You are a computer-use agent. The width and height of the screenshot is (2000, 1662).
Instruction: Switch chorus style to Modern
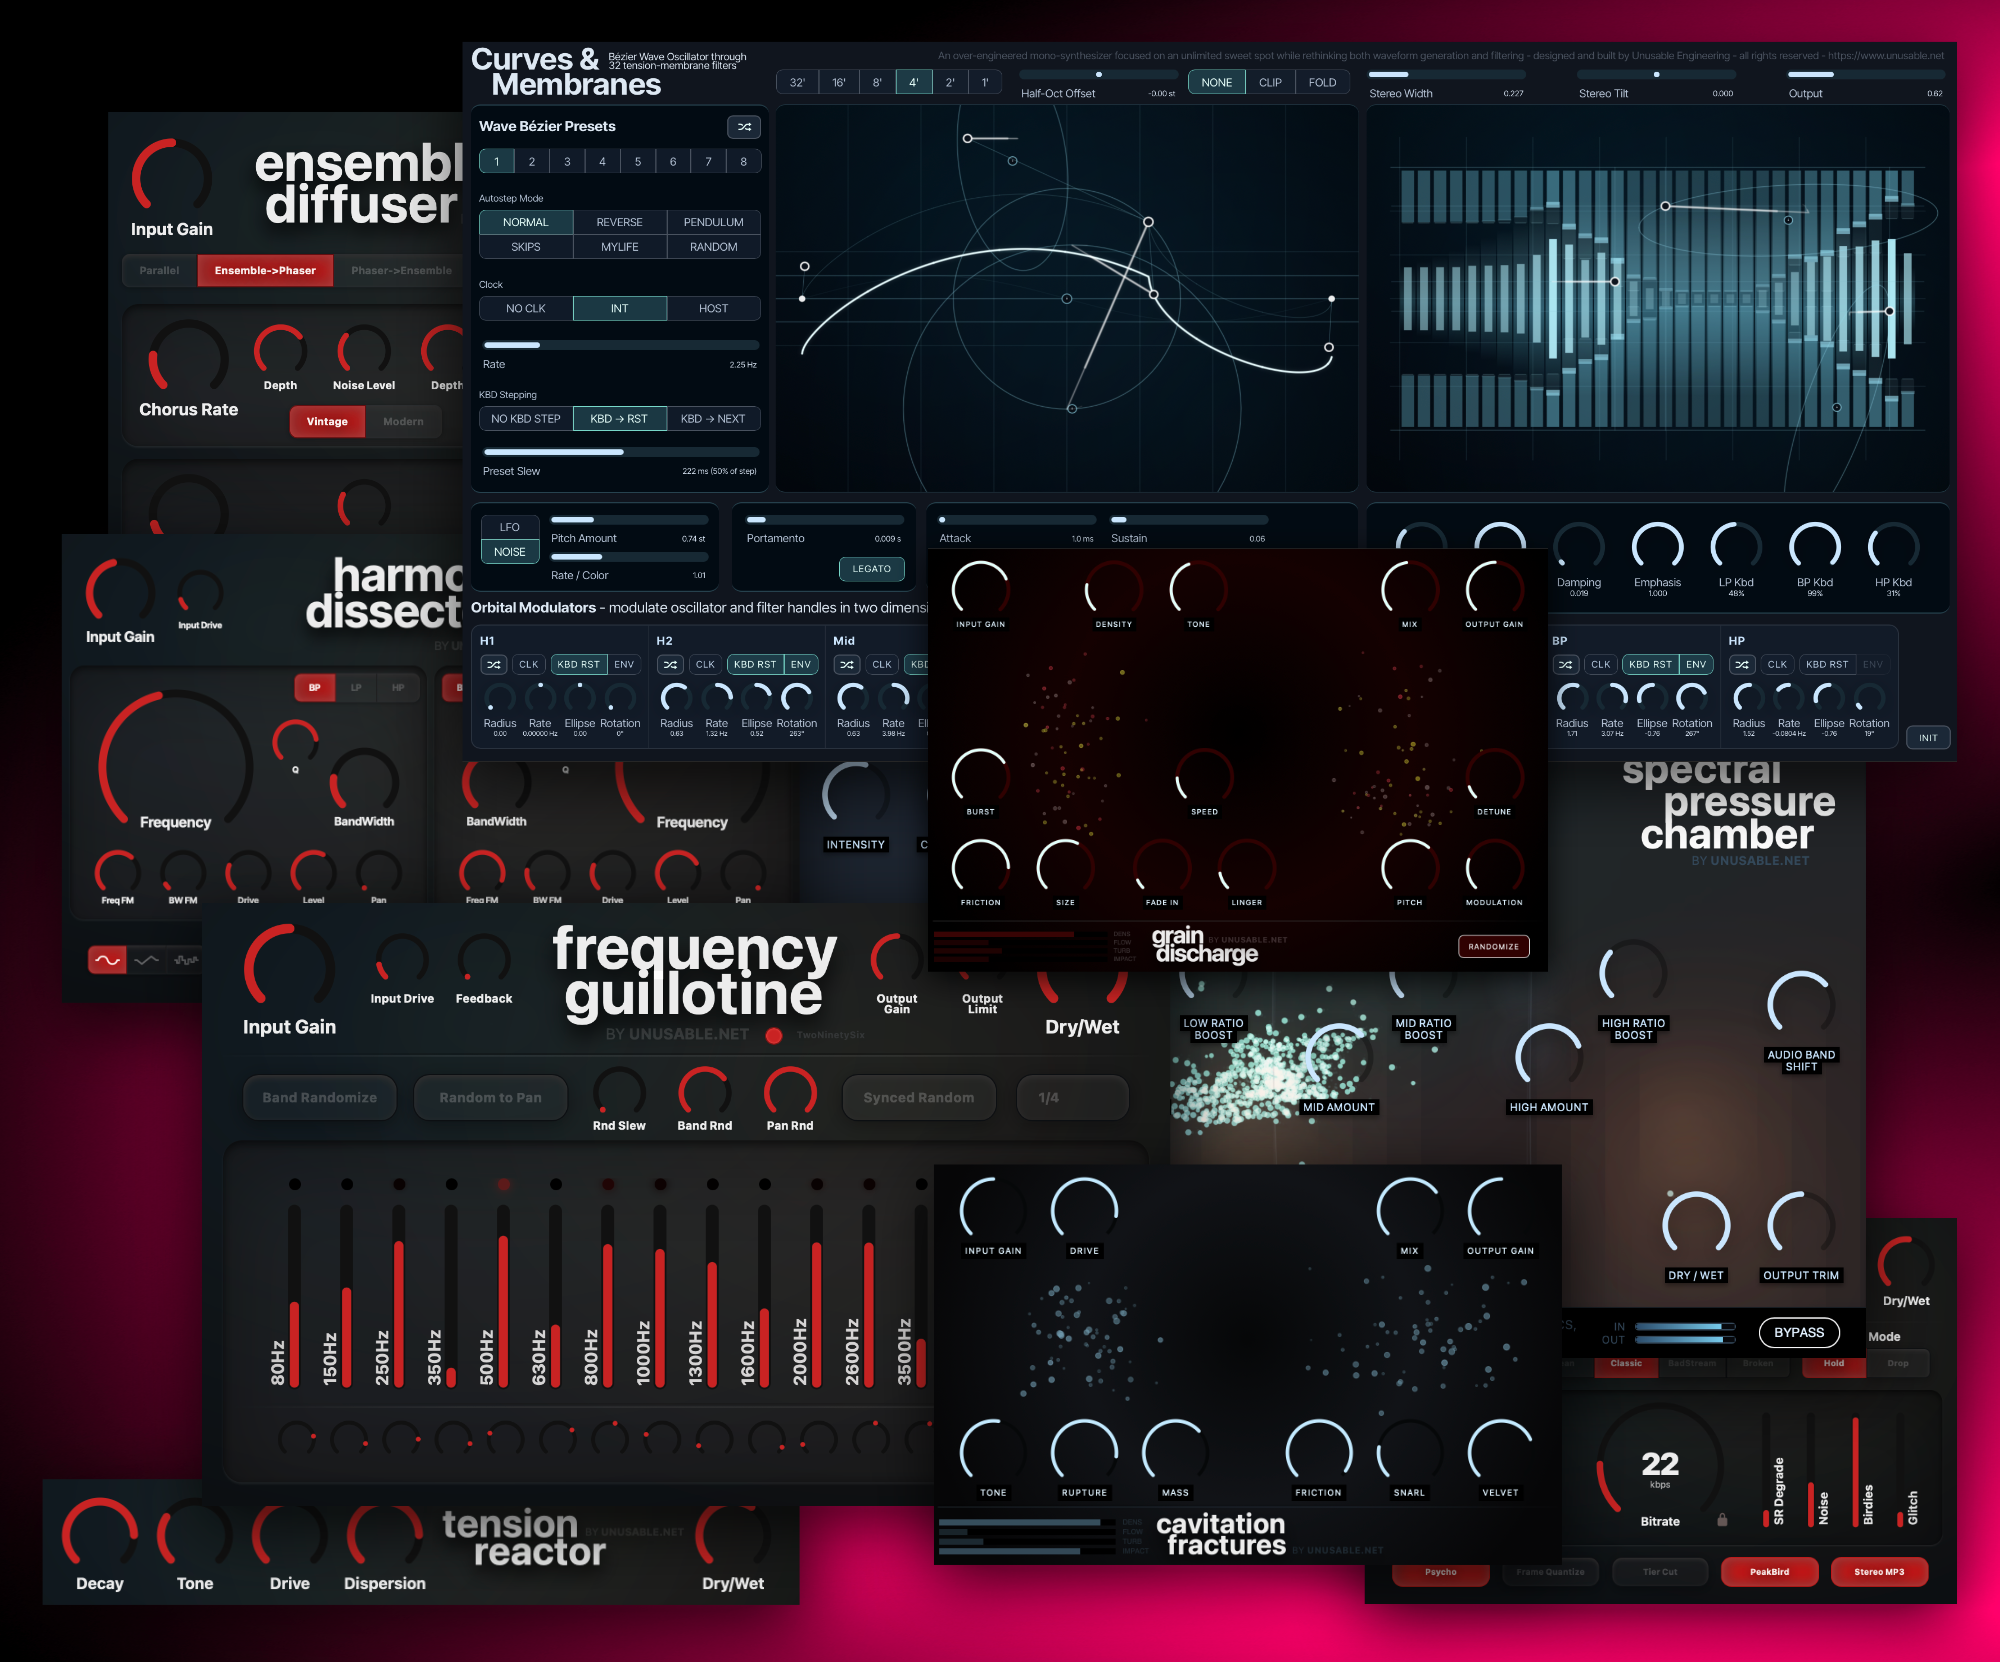[403, 422]
